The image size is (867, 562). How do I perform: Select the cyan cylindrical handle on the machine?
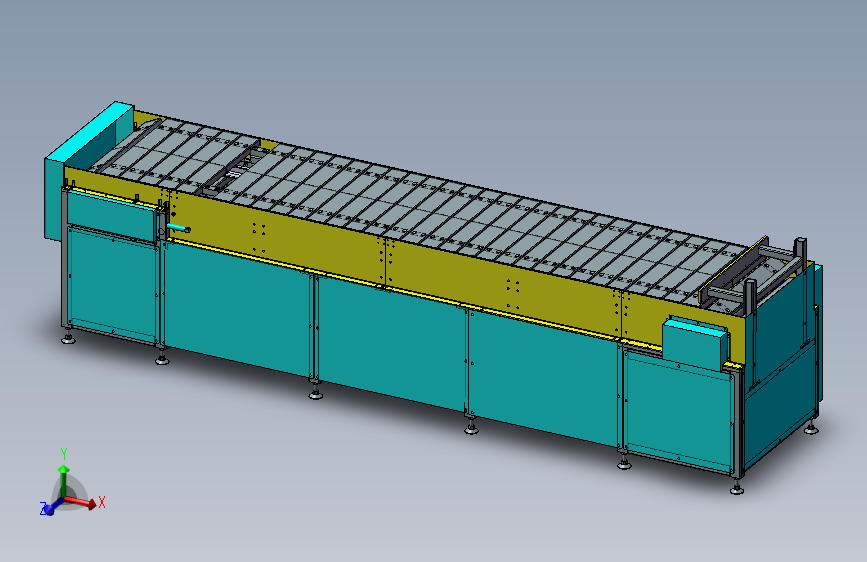click(x=179, y=228)
